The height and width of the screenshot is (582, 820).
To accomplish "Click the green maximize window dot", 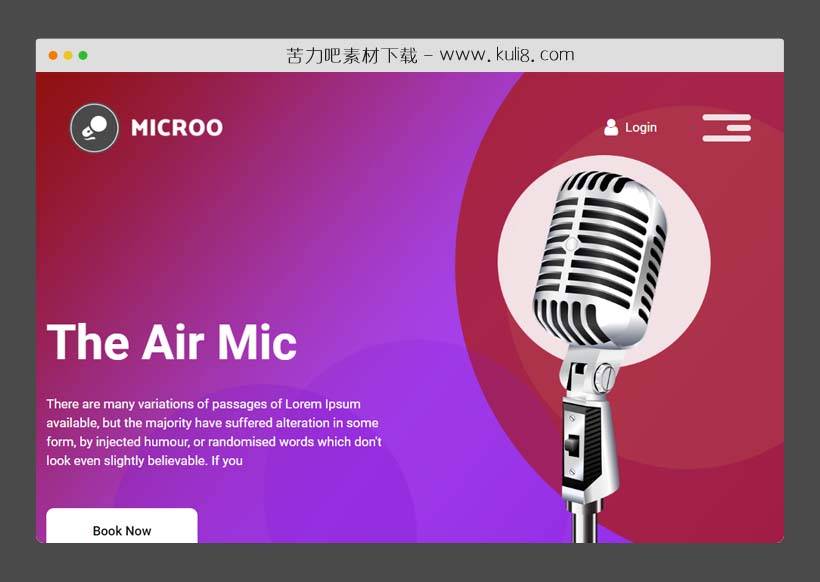I will pos(83,55).
